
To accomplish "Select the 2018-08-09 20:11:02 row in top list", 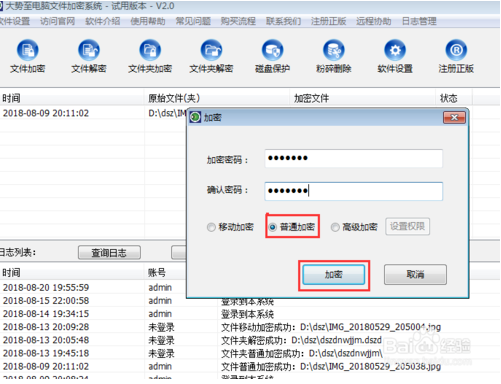I will (x=93, y=113).
